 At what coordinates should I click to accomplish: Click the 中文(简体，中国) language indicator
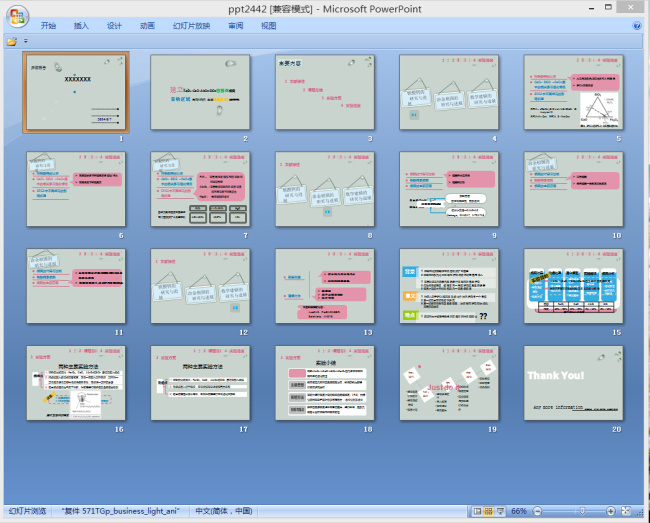224,511
